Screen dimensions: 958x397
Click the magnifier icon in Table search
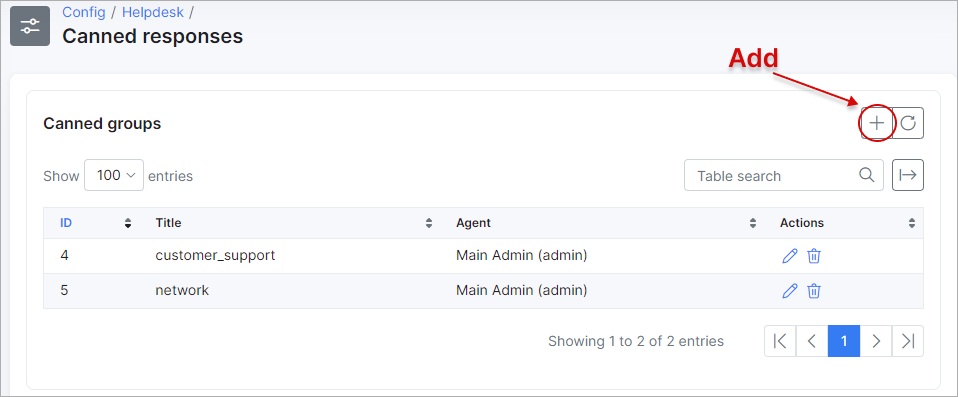tap(866, 175)
